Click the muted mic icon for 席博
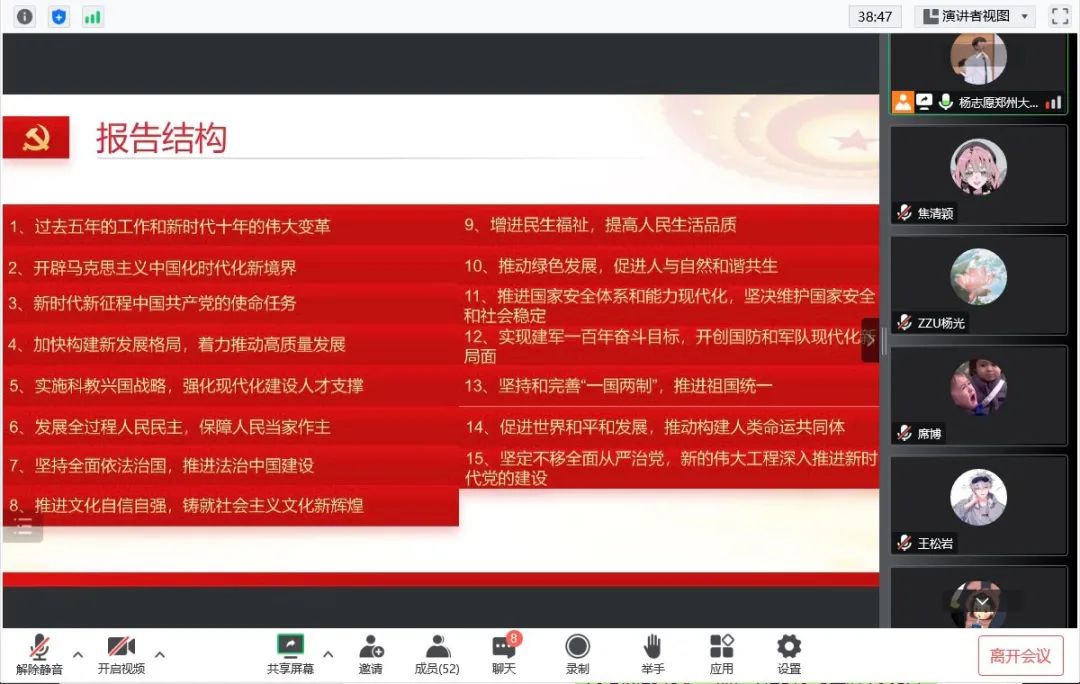 pos(904,433)
